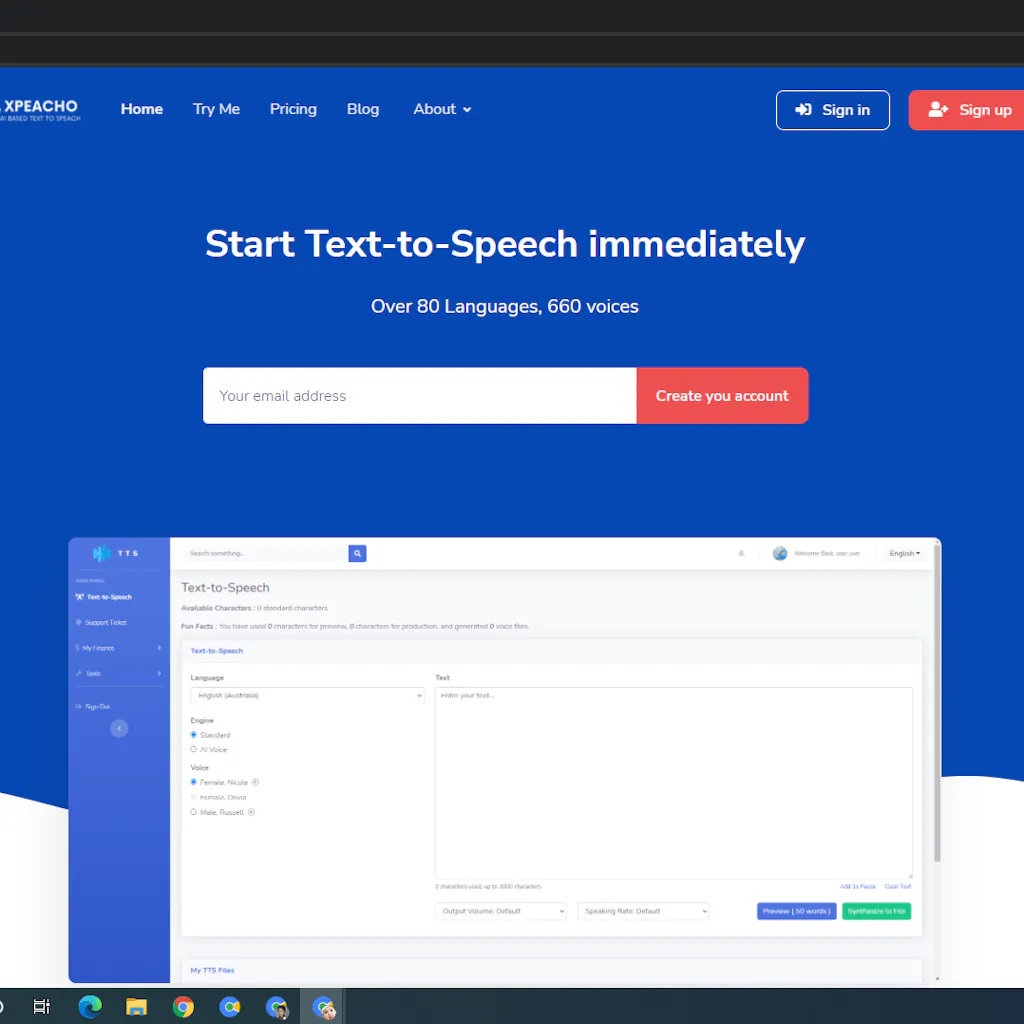Open the Try Me menu item
The width and height of the screenshot is (1024, 1024).
216,109
